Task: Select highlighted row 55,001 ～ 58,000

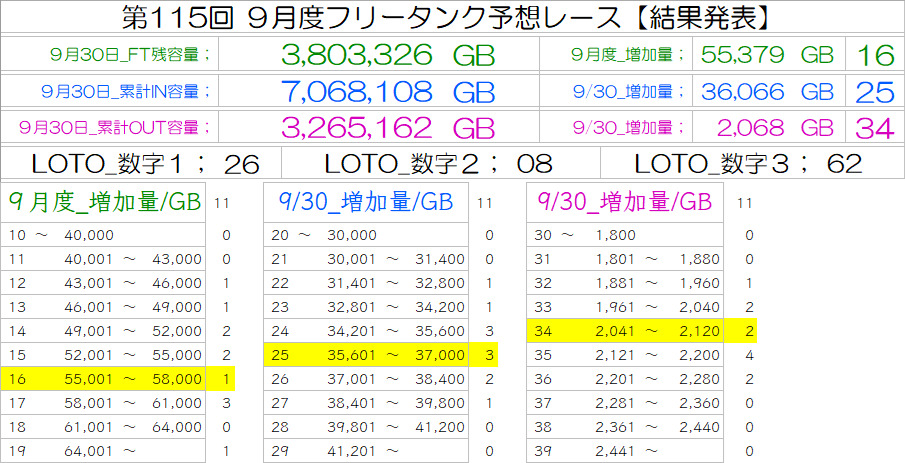Action: [105, 378]
